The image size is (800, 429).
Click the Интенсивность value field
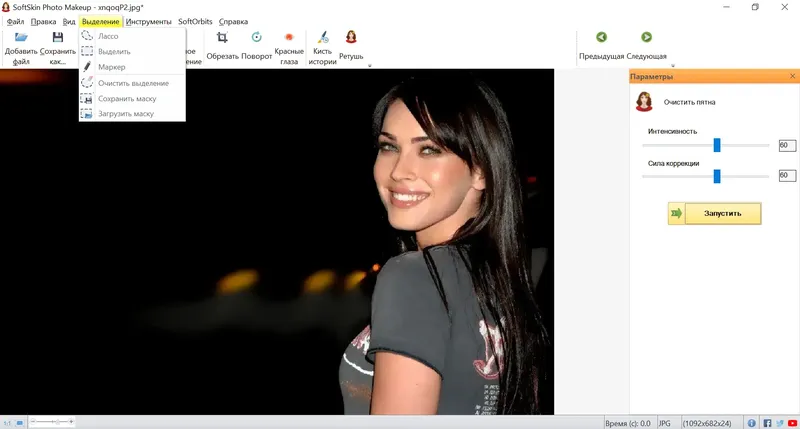click(x=787, y=145)
